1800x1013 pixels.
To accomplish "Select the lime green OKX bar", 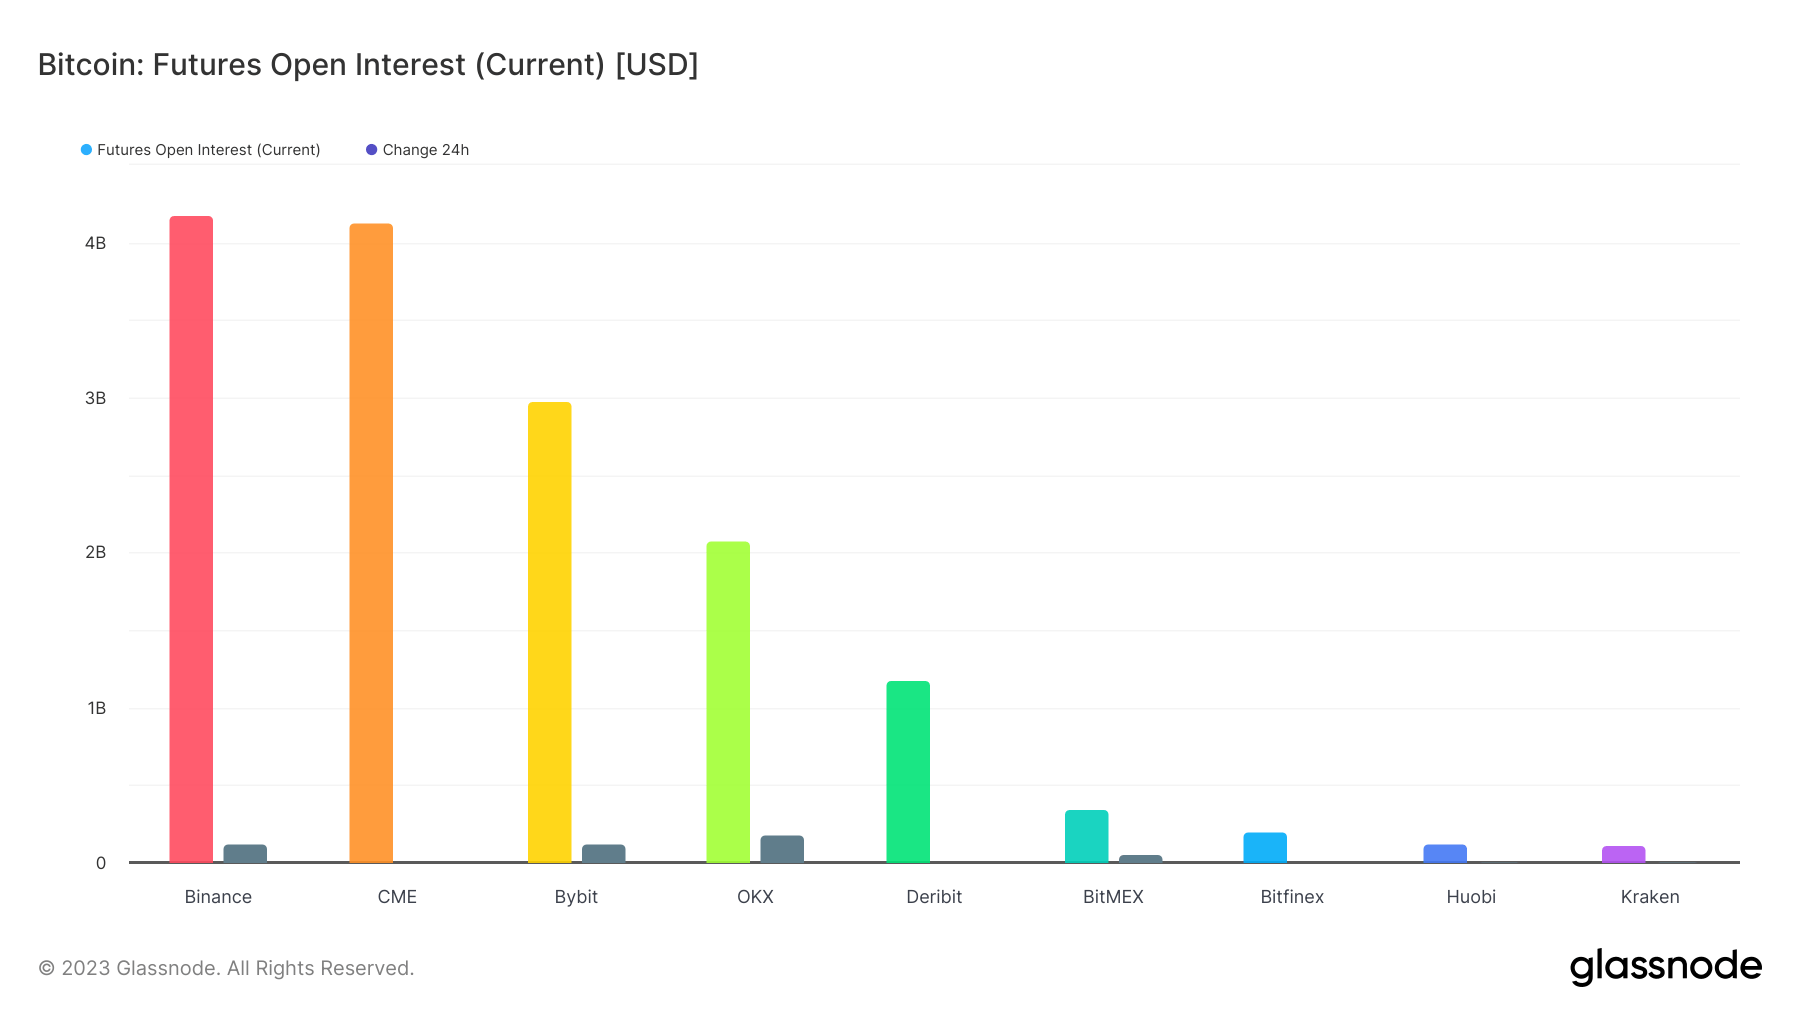I will click(728, 702).
